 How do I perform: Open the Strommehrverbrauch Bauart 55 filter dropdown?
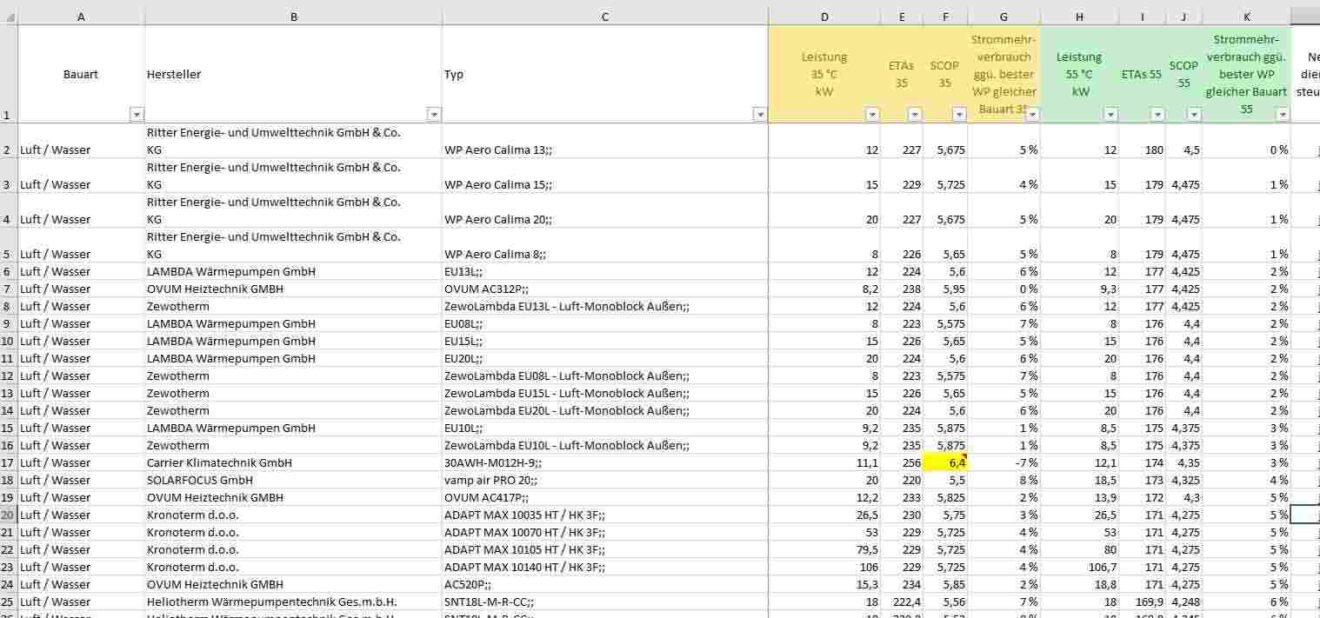[1283, 115]
